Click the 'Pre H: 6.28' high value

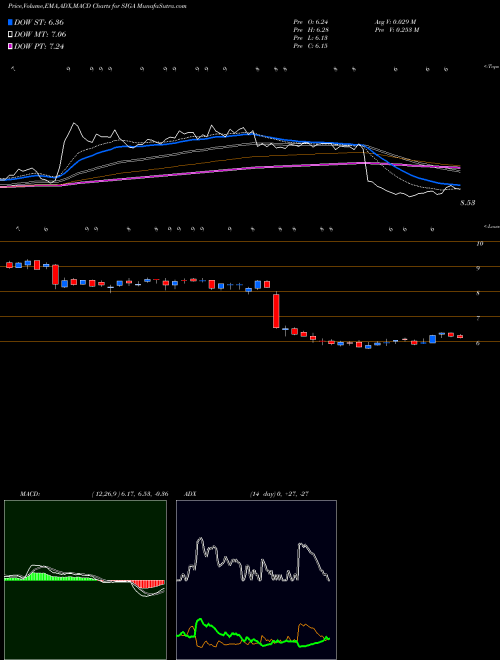click(311, 30)
